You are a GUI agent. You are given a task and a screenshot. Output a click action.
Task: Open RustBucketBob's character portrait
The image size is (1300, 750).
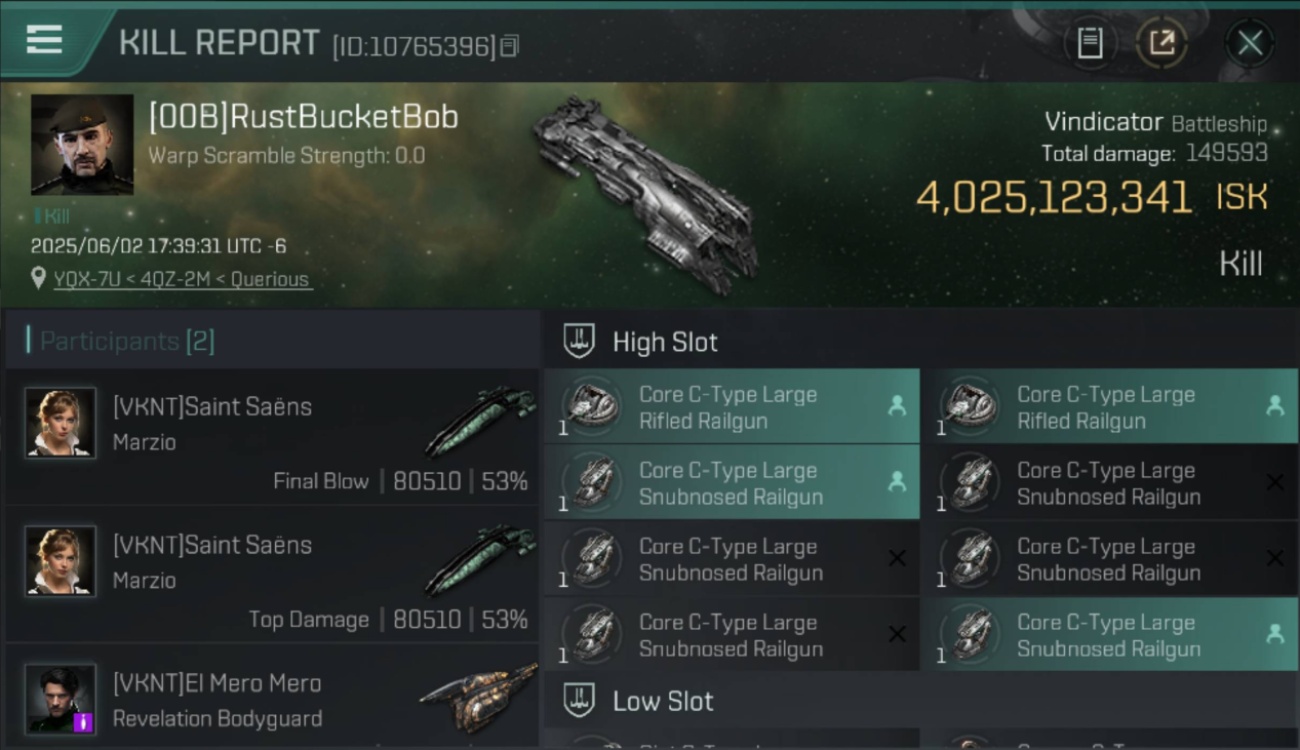82,145
